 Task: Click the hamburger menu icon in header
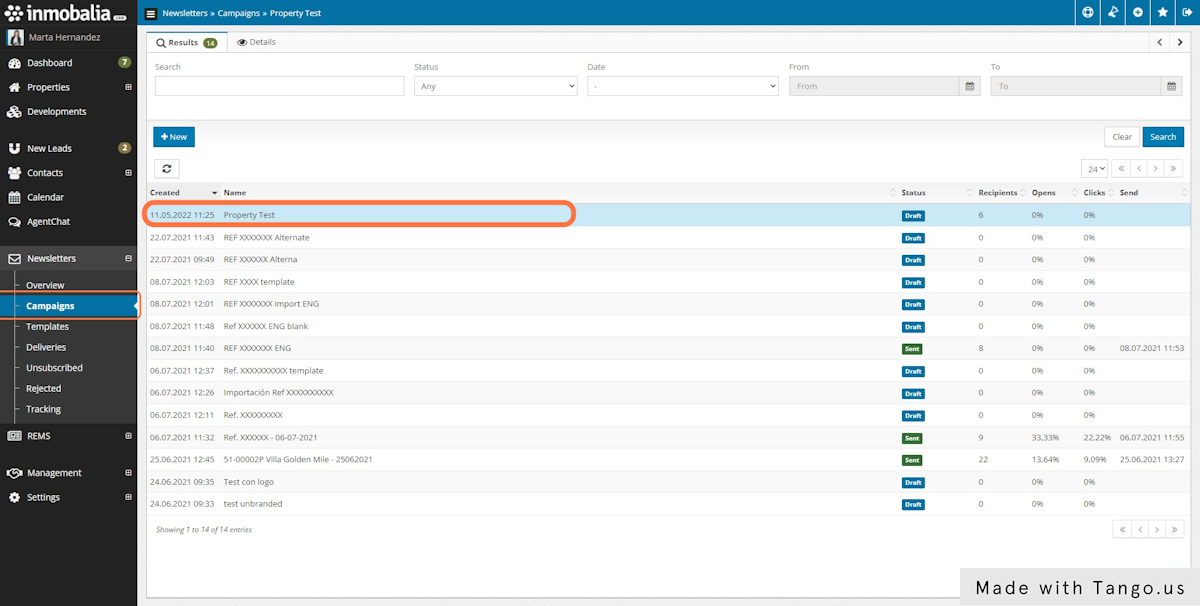click(151, 13)
